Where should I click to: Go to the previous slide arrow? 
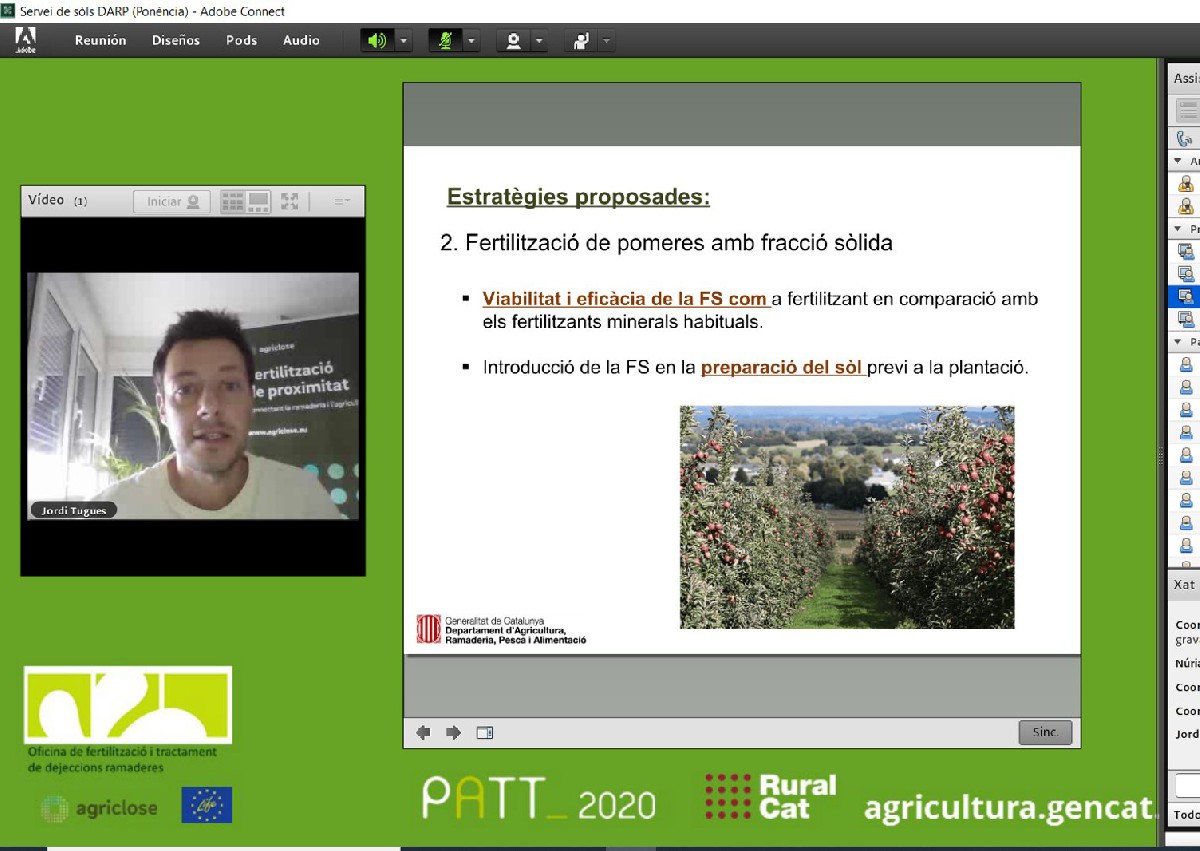(423, 733)
